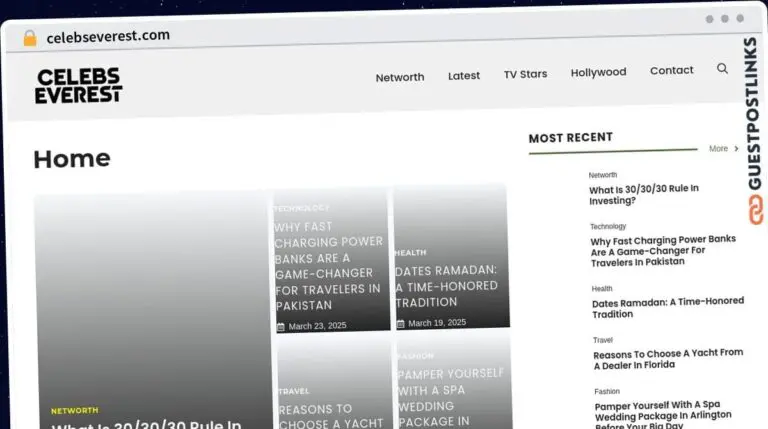Click the calendar icon beside March 19, 2025
Image resolution: width=768 pixels, height=429 pixels.
pos(400,323)
